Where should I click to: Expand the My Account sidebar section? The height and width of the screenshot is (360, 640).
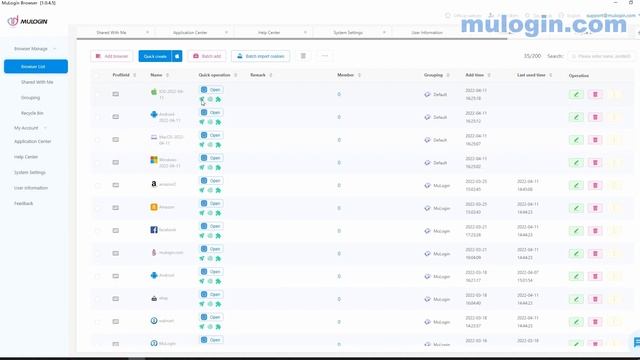pyautogui.click(x=31, y=128)
